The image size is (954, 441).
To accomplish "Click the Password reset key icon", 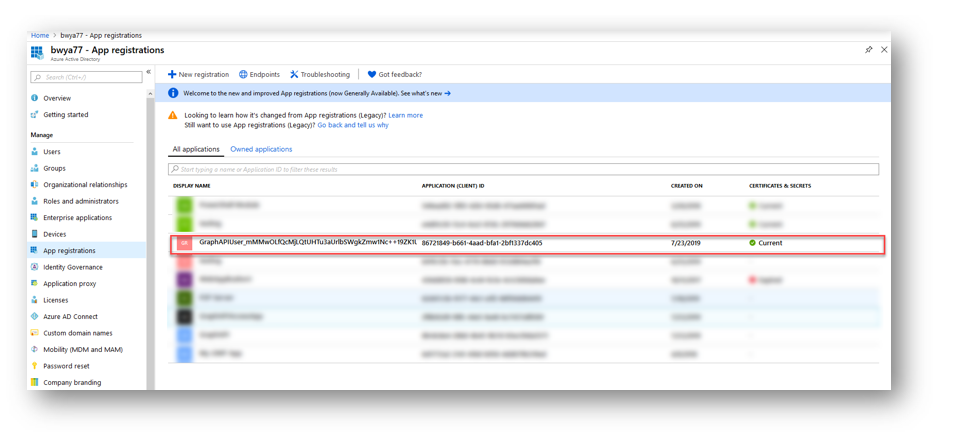I will [x=35, y=366].
